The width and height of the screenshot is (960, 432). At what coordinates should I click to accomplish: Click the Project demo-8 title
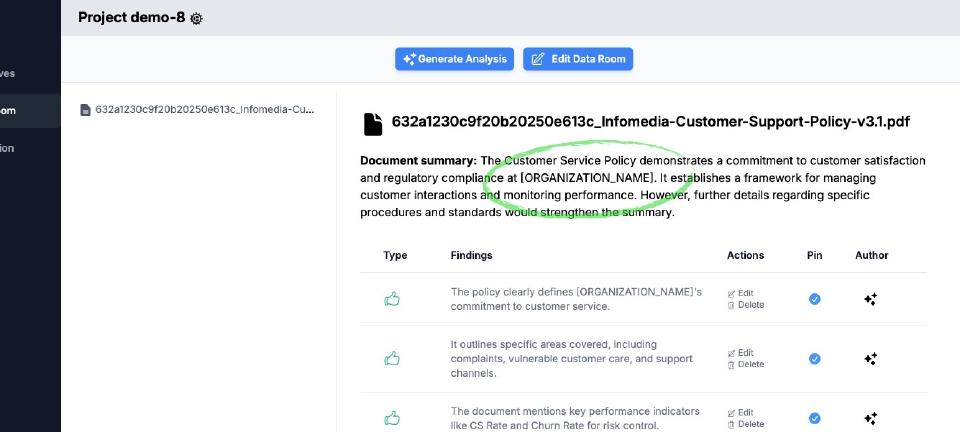tap(131, 18)
